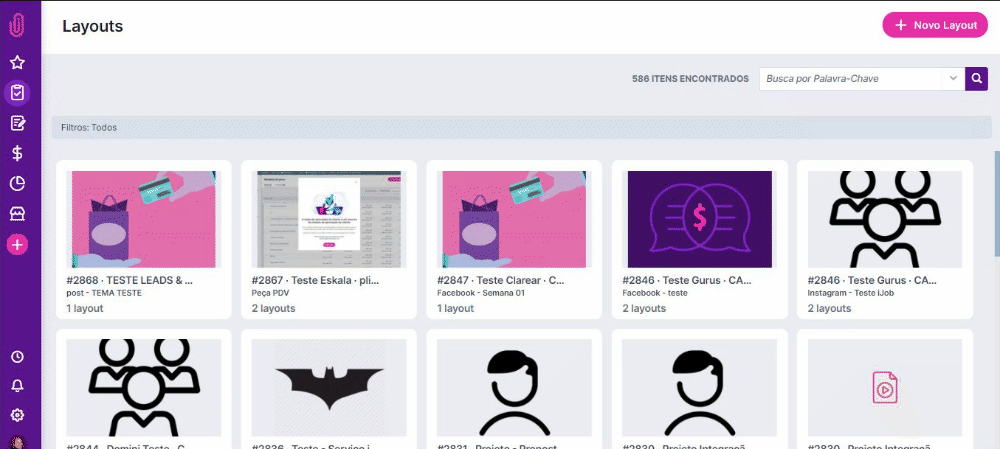
Task: Click '2 layouts' under Peça PDV
Action: (x=274, y=308)
